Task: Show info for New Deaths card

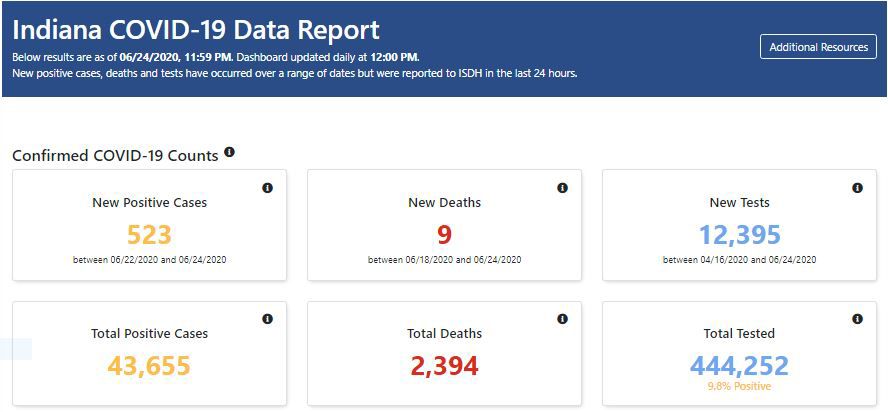Action: click(x=562, y=188)
